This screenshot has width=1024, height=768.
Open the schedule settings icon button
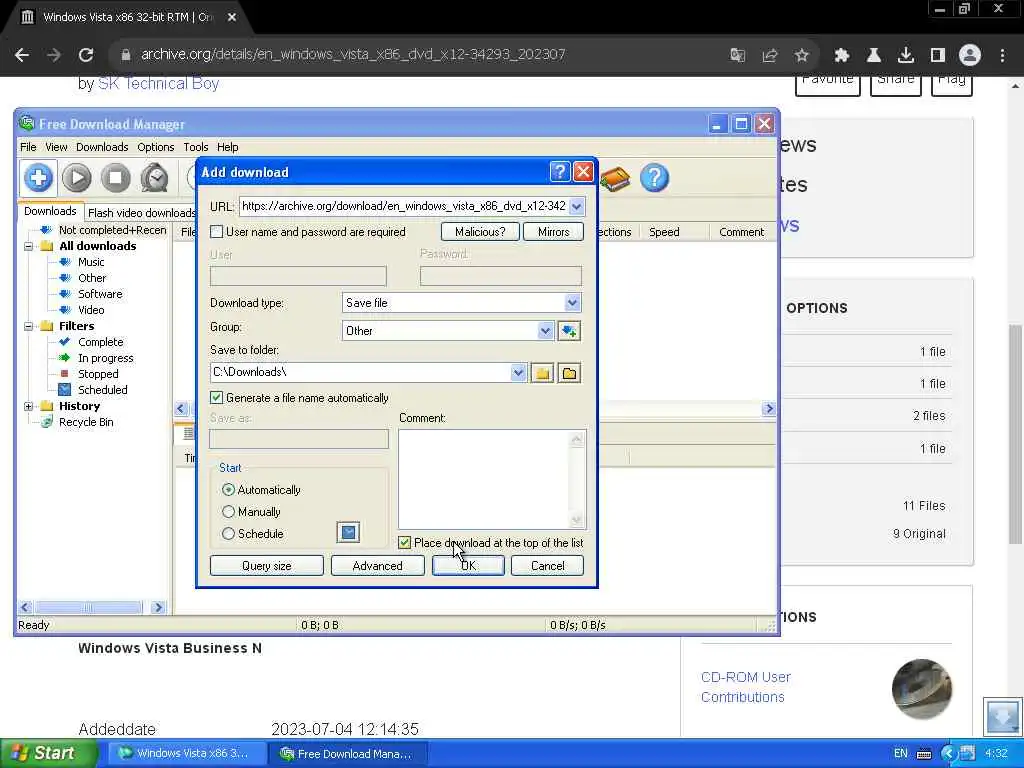[x=349, y=532]
